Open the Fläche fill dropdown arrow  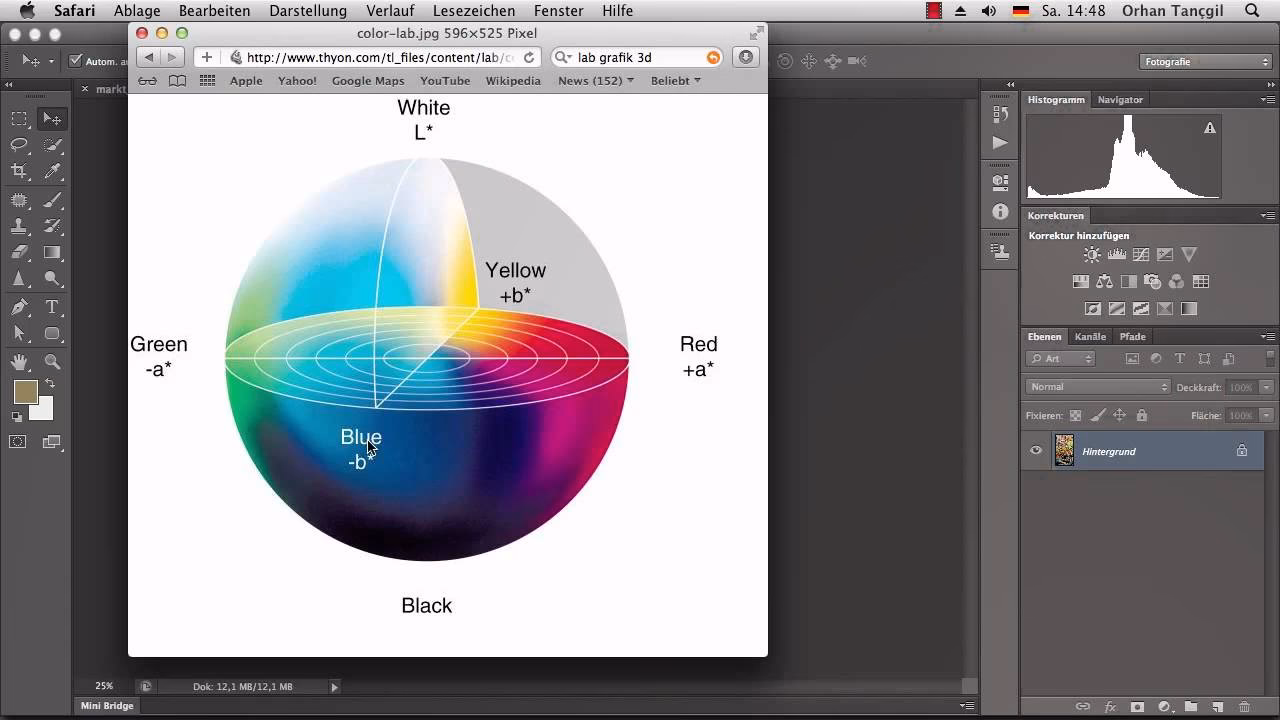pos(1266,415)
